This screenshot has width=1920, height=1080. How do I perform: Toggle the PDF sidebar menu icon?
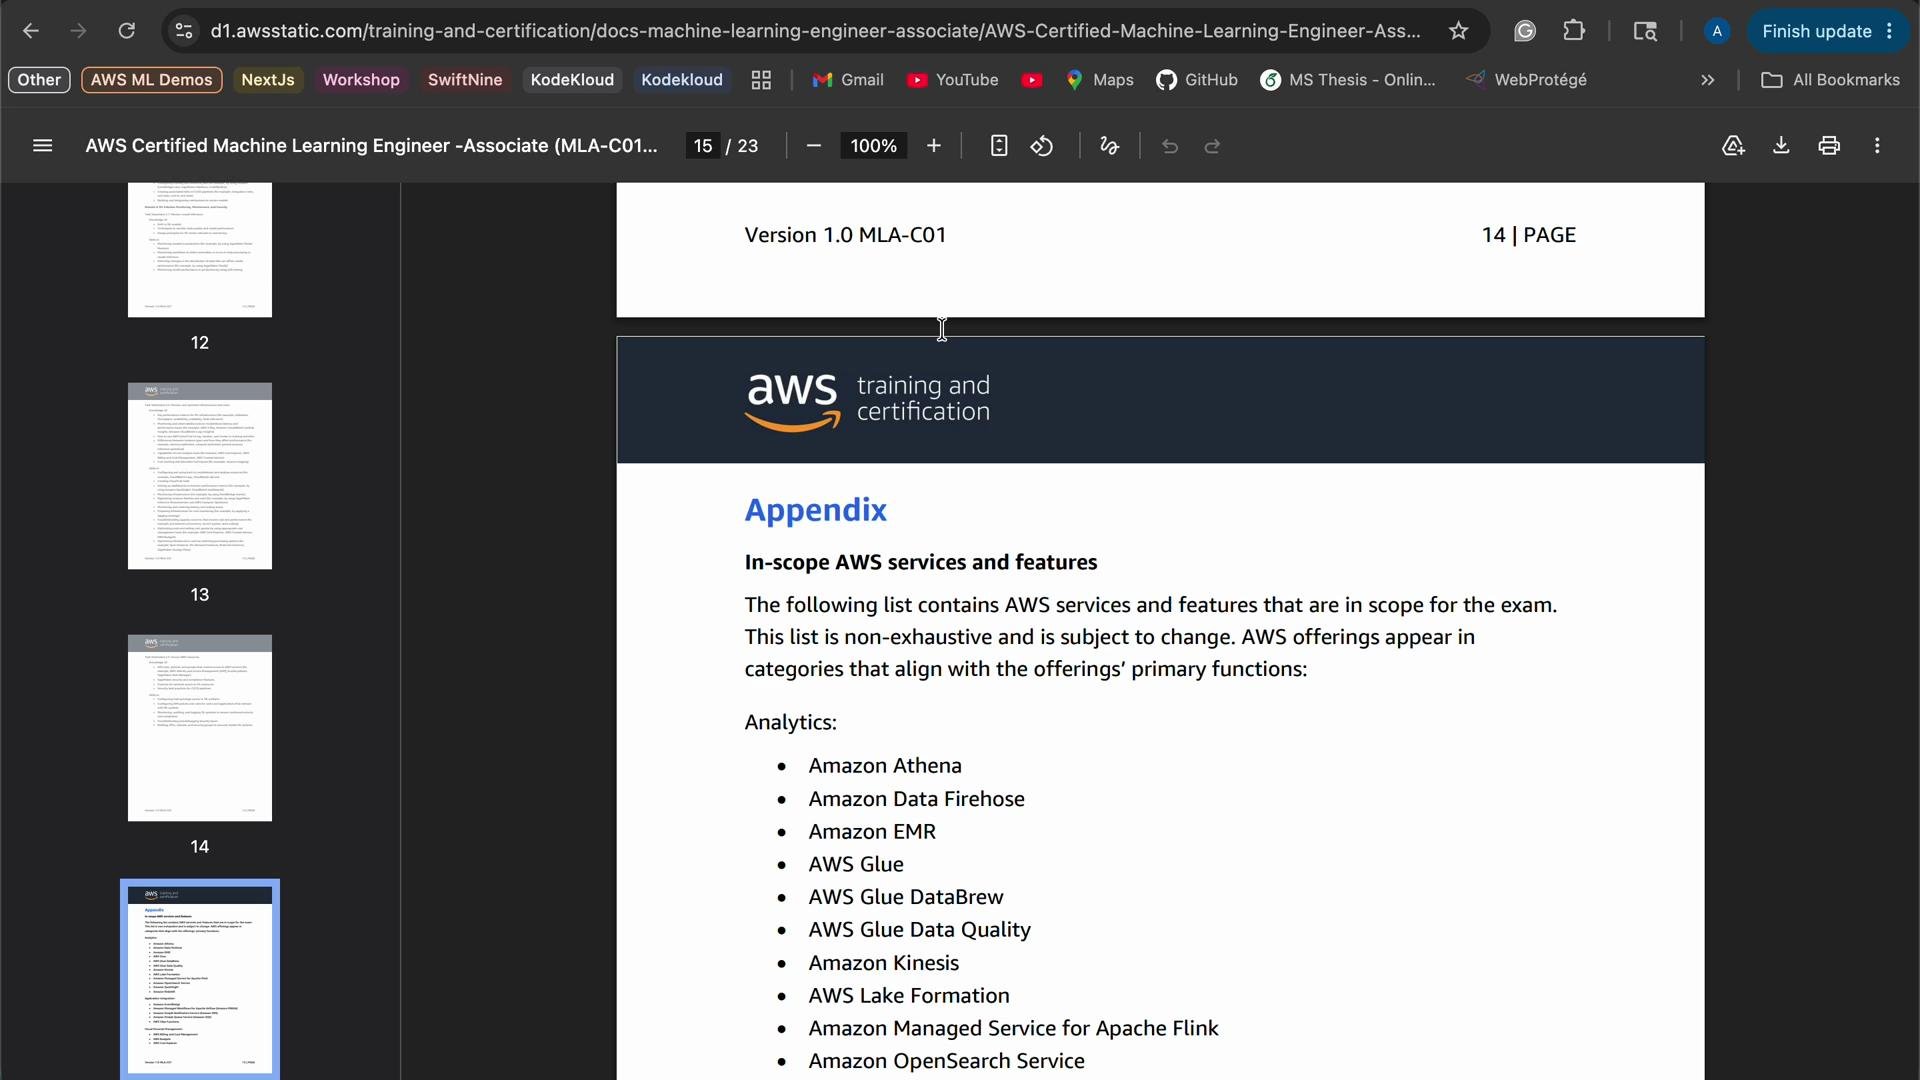[42, 146]
